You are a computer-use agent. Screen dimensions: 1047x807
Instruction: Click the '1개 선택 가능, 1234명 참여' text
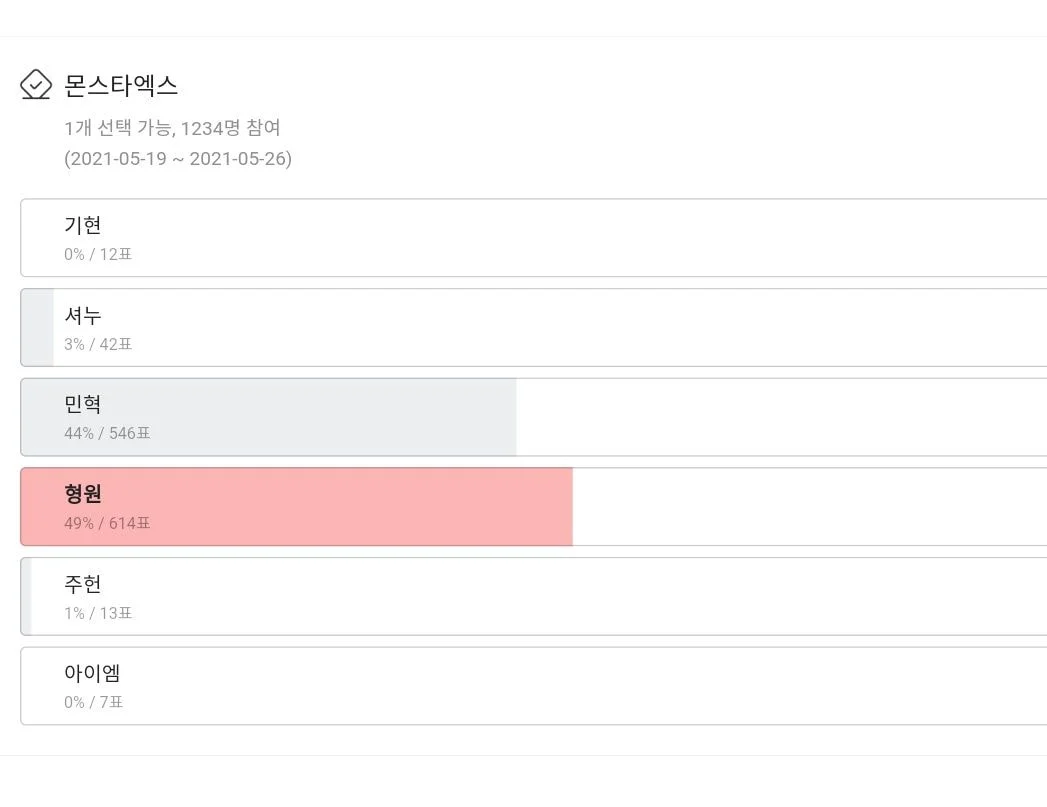click(x=172, y=128)
